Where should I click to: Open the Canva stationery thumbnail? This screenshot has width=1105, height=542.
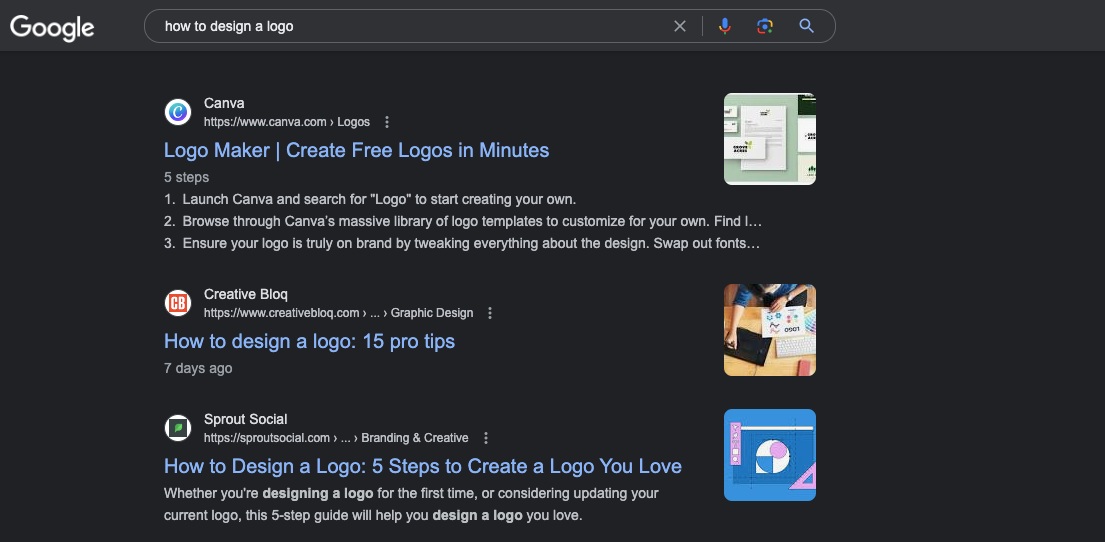[770, 139]
